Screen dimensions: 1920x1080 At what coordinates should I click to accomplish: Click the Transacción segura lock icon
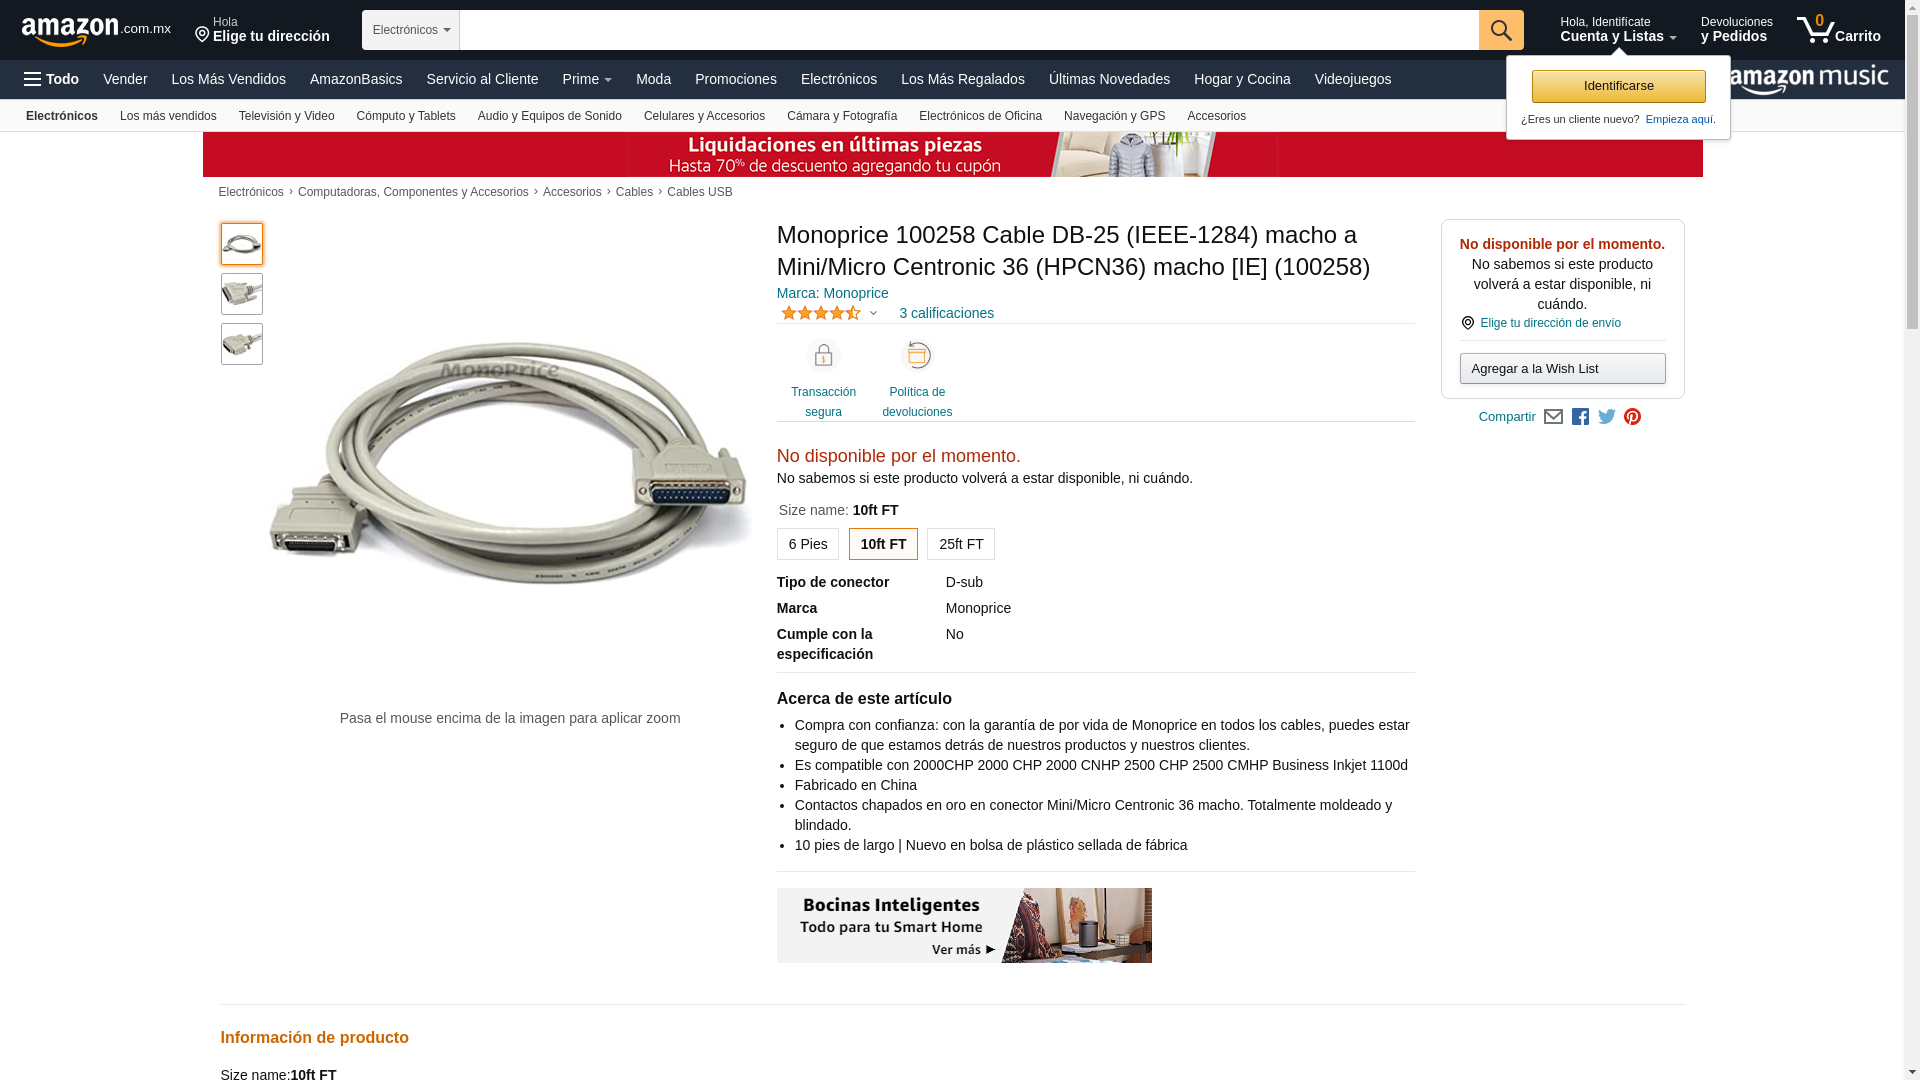824,356
